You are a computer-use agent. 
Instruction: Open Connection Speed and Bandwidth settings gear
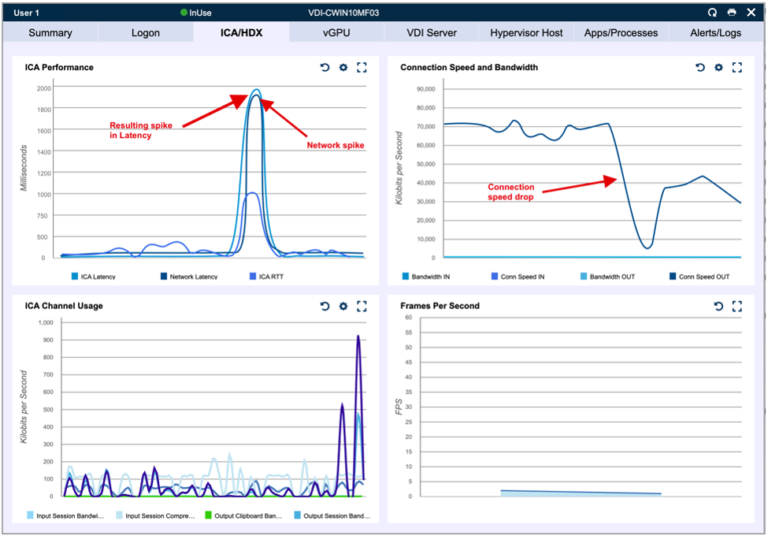[x=719, y=67]
